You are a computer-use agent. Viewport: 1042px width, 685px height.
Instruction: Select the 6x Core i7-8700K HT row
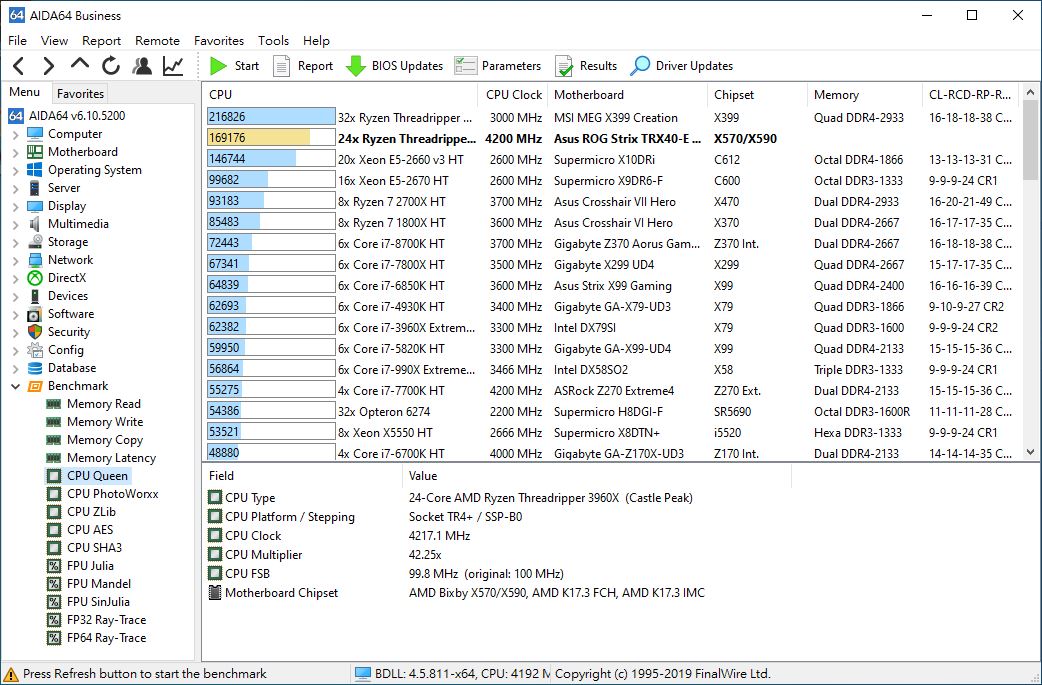pyautogui.click(x=611, y=243)
